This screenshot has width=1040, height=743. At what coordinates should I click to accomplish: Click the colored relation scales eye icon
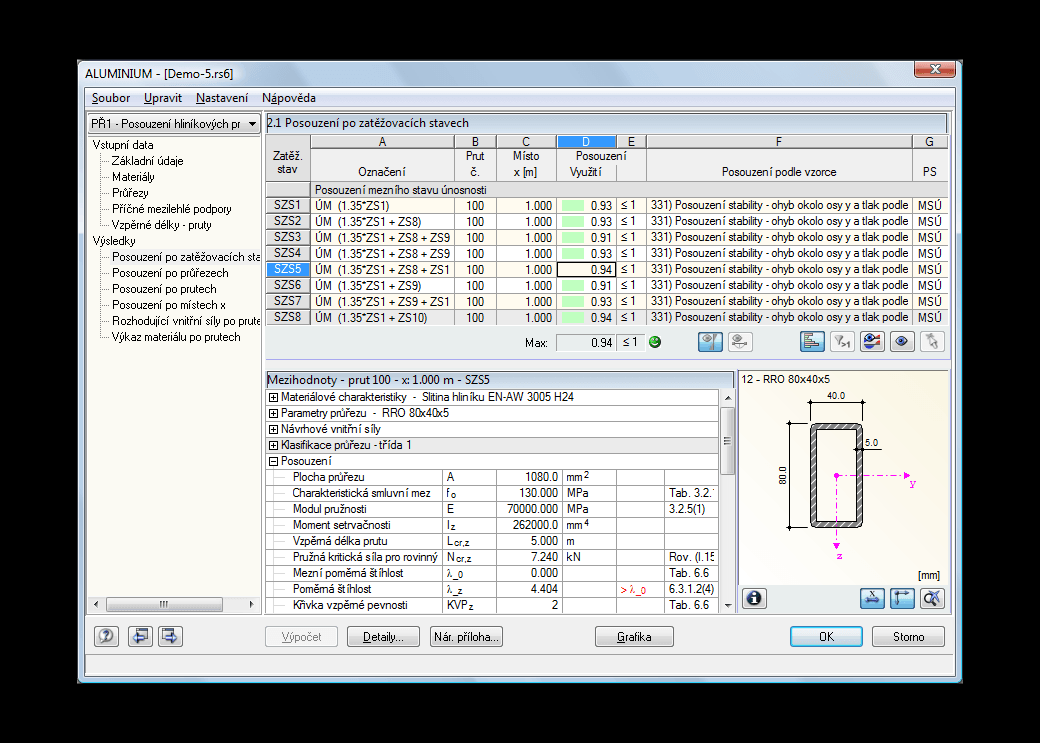872,342
